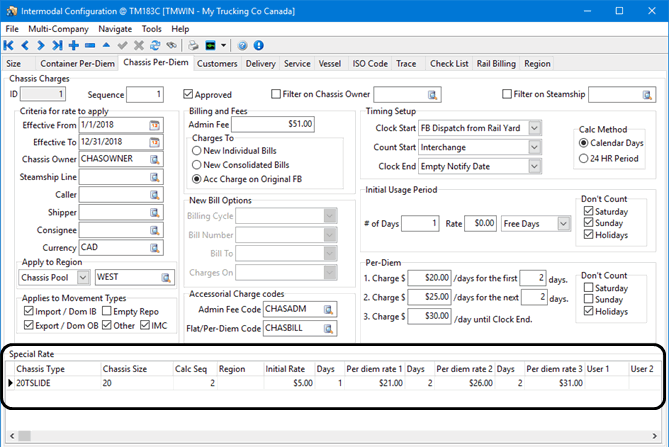Add a new record with plus icon
Screen dimensions: 669x447
[x=74, y=46]
